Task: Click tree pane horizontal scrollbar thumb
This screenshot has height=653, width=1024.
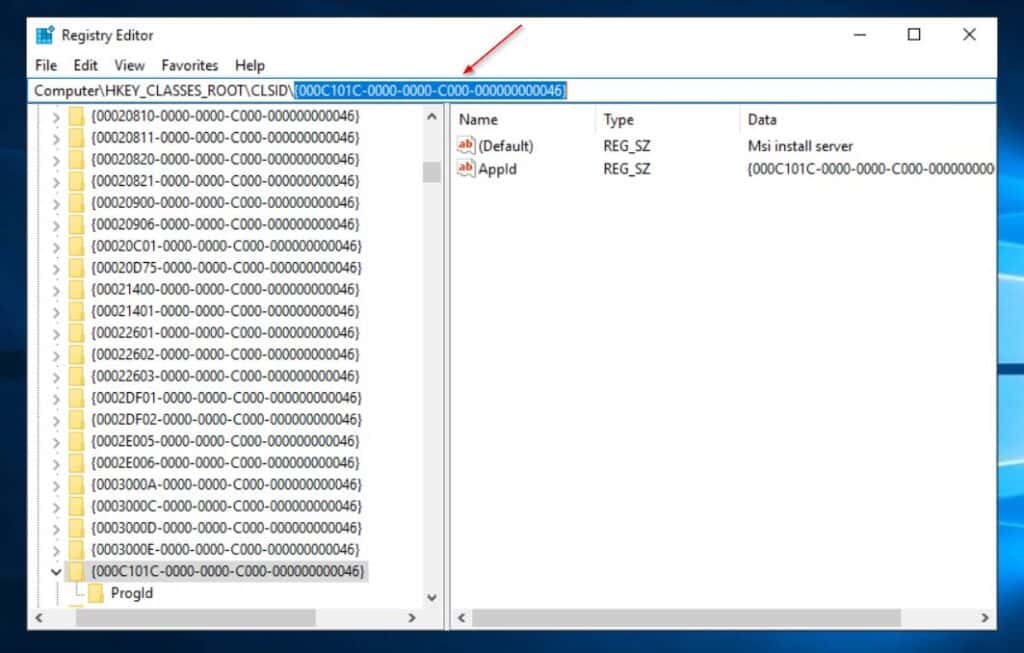Action: [196, 618]
